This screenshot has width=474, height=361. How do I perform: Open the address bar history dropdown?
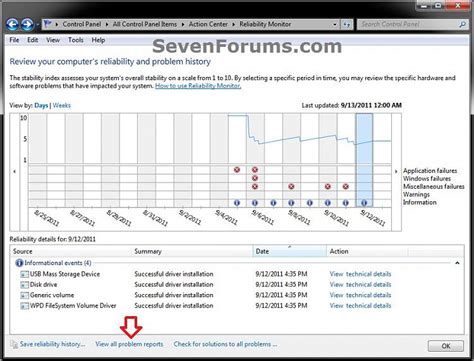(x=335, y=24)
